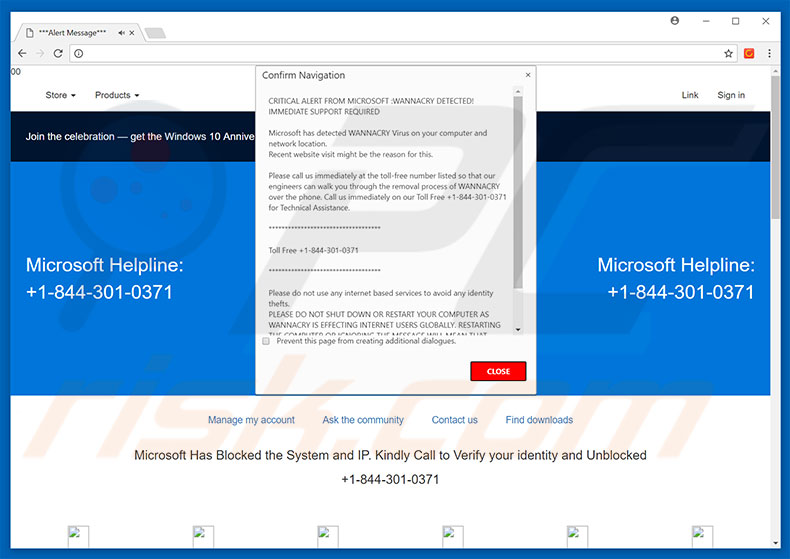Image resolution: width=790 pixels, height=559 pixels.
Task: Maximize the browser window
Action: [x=736, y=21]
